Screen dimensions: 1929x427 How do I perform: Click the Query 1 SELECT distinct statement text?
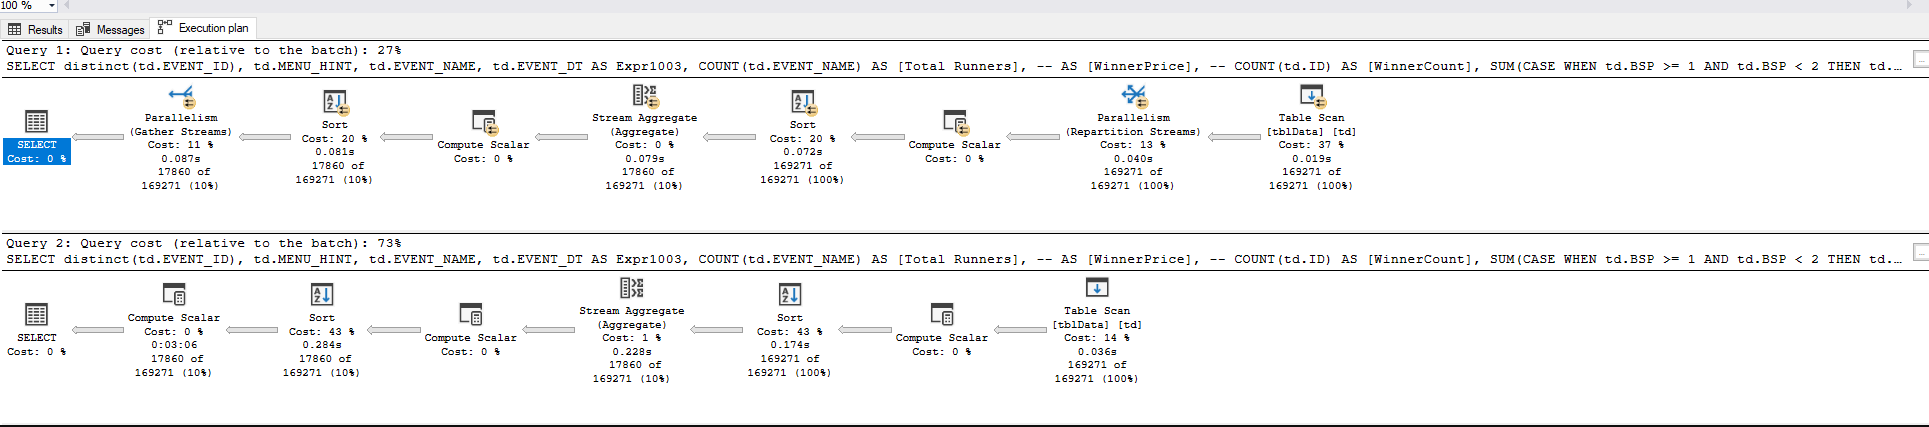[955, 66]
